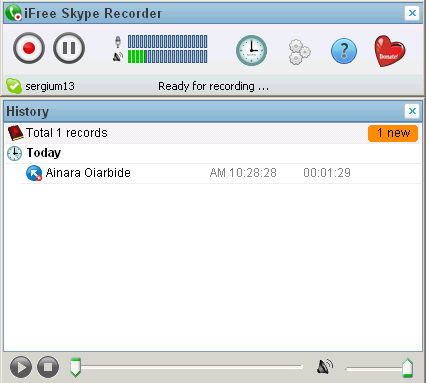Click the speaker level icon beside green meter

click(x=118, y=57)
